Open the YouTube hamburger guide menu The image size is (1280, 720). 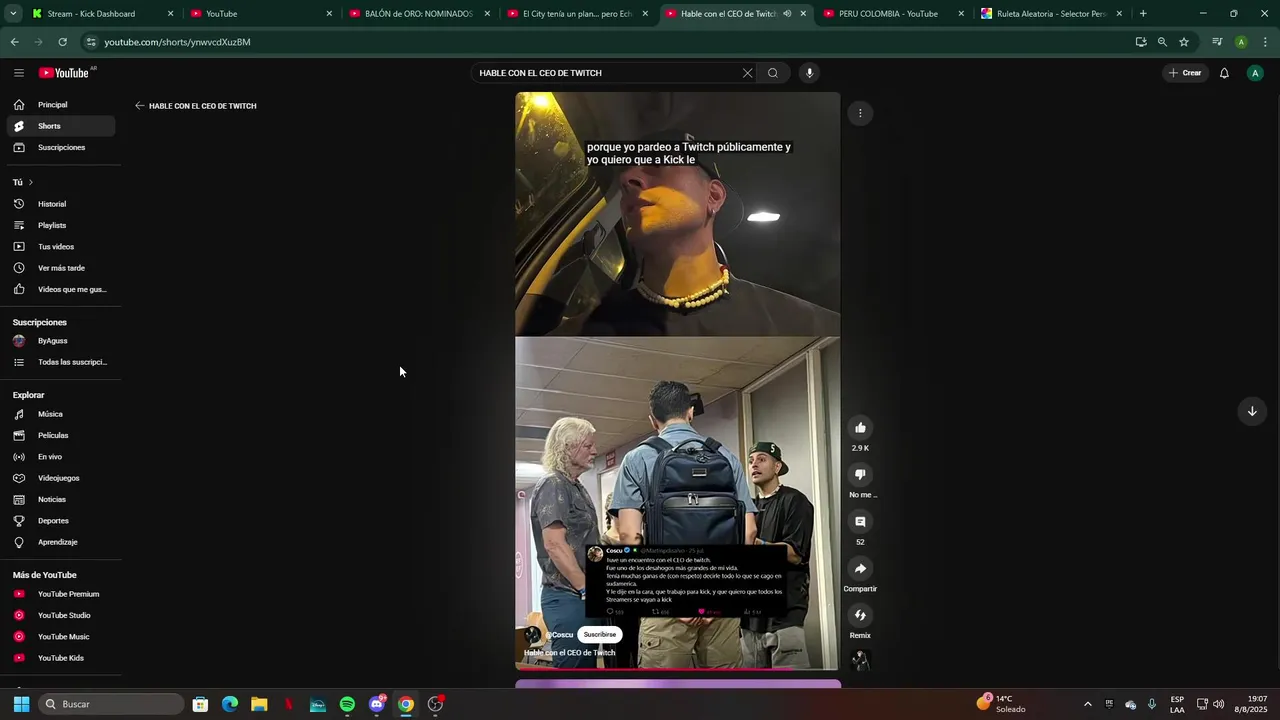click(19, 73)
